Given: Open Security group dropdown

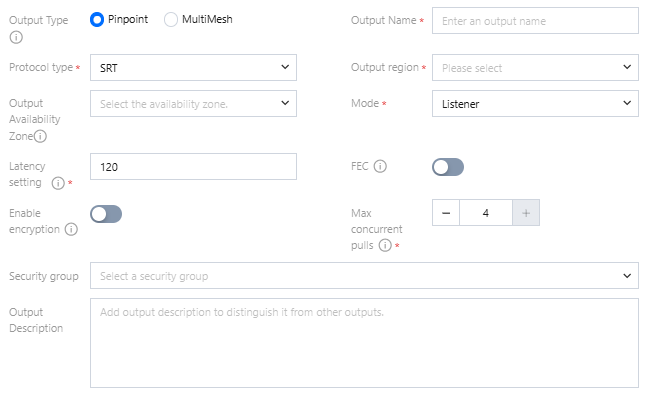Looking at the screenshot, I should click(364, 275).
